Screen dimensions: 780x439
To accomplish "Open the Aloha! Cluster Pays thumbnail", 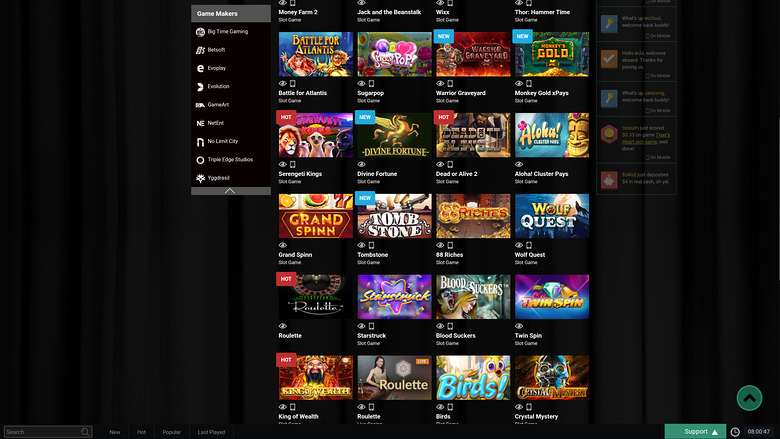I will 552,135.
